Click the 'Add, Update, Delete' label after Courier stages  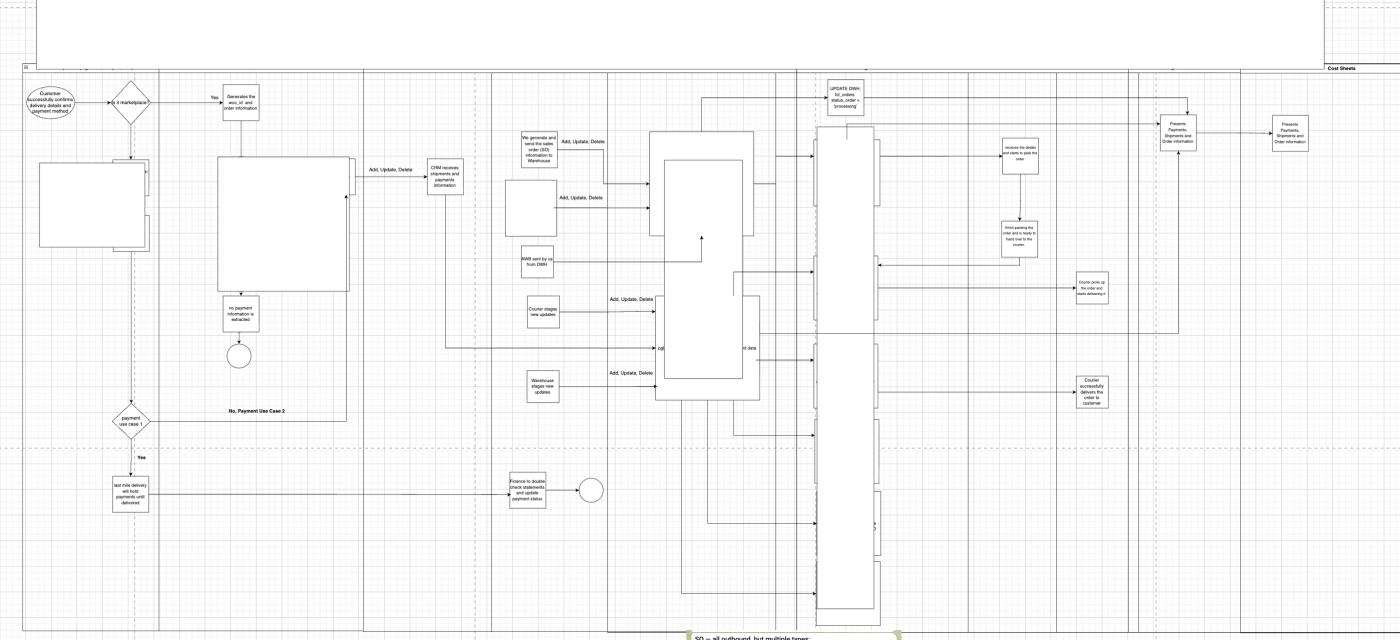coord(631,299)
